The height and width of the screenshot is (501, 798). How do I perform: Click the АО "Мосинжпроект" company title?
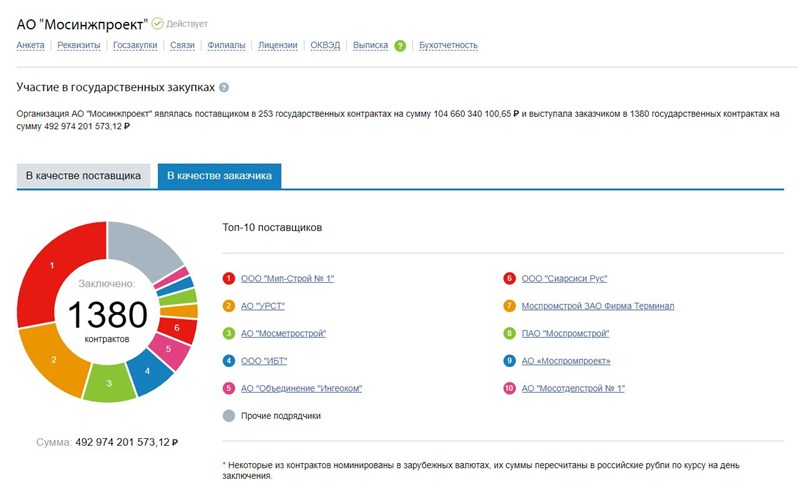(82, 24)
